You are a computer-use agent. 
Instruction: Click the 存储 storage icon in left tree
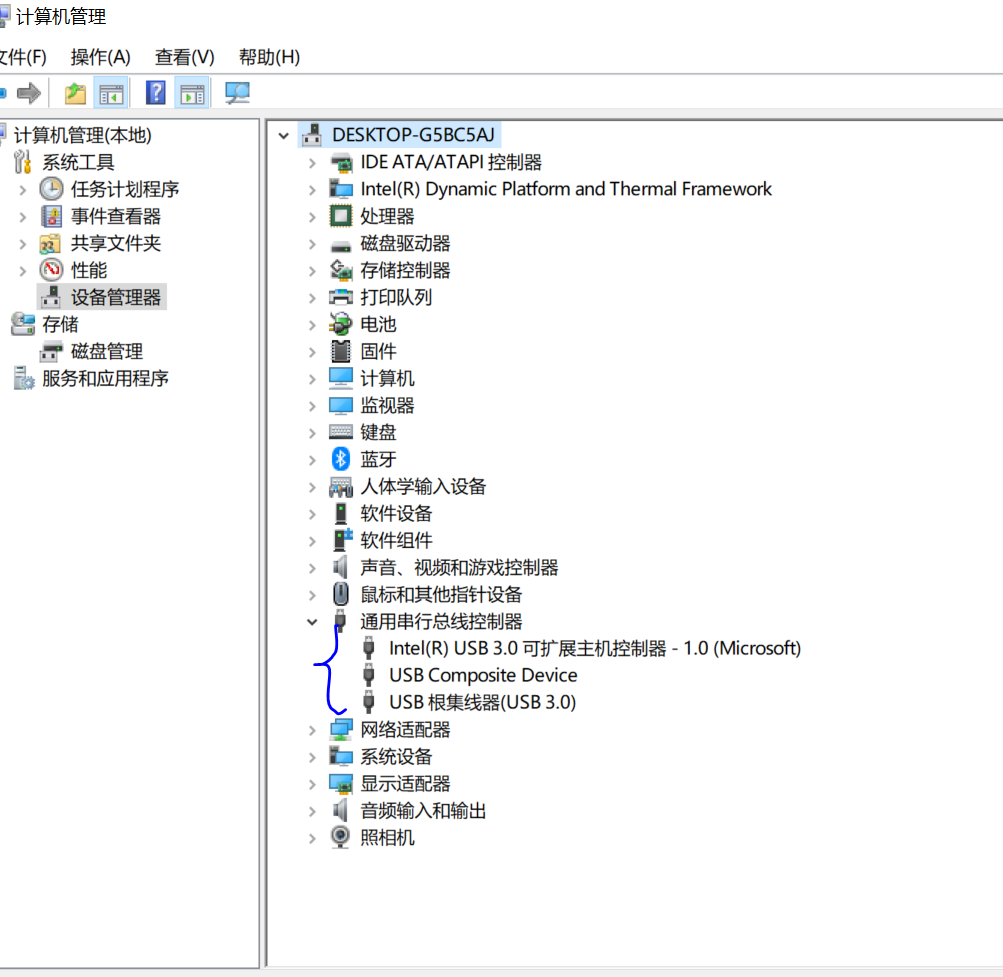click(x=24, y=324)
